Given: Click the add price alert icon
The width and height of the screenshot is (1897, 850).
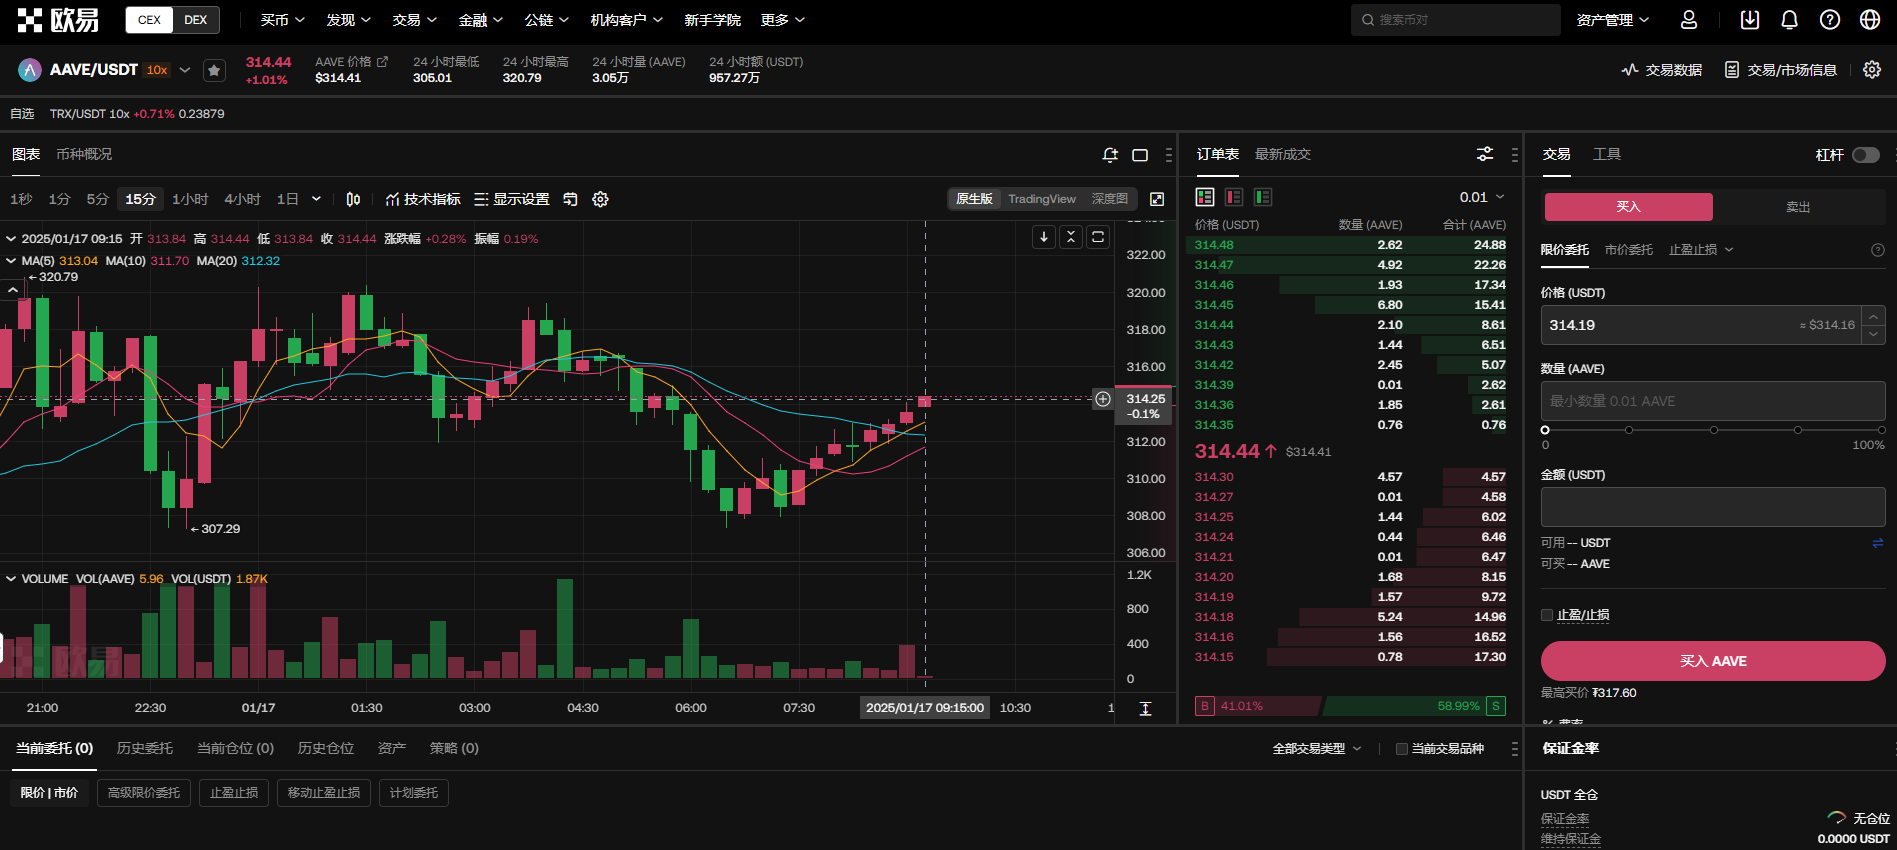Looking at the screenshot, I should point(1109,155).
